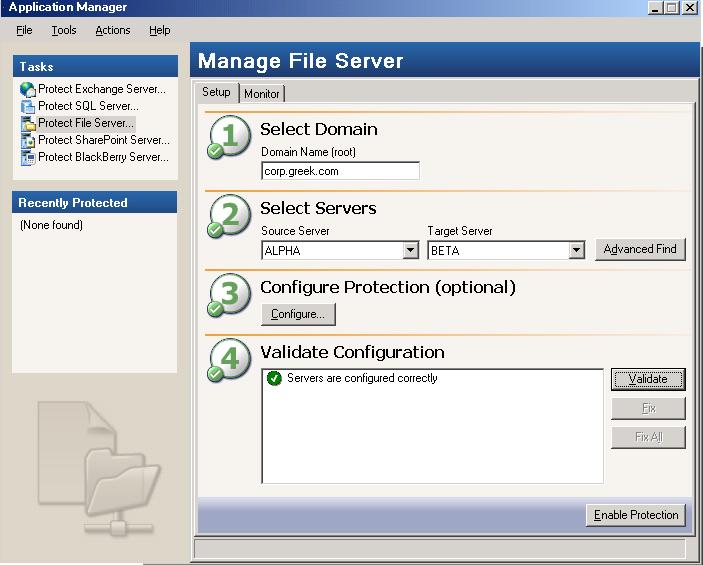
Task: Click the Protect File Server folder icon
Action: 28,123
